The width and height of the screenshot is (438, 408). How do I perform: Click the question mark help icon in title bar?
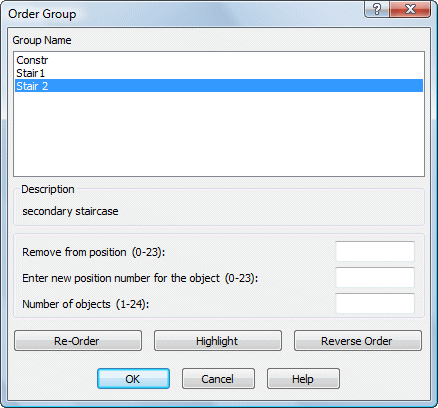point(377,9)
